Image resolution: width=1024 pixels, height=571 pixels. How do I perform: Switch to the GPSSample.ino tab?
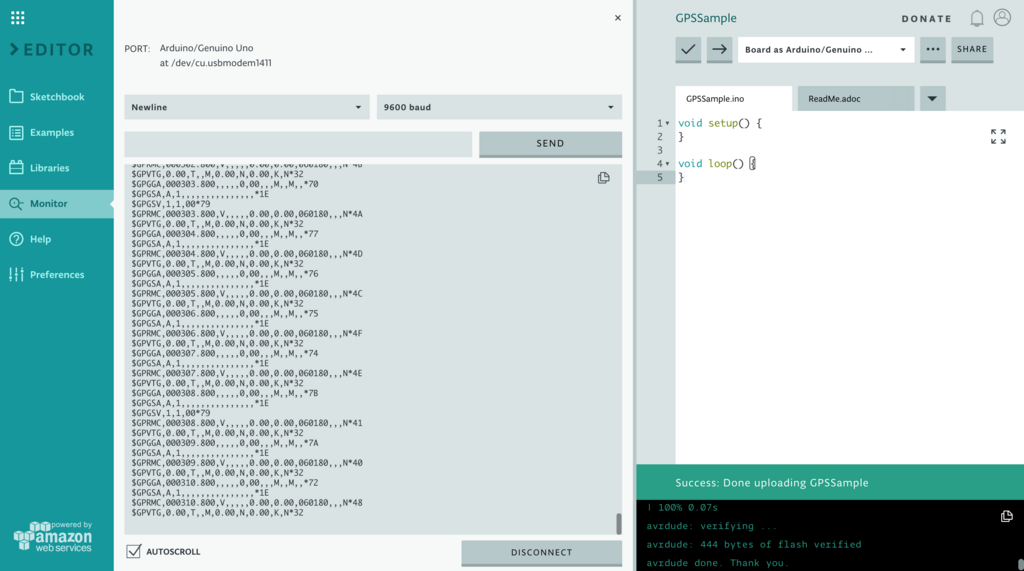click(x=733, y=99)
